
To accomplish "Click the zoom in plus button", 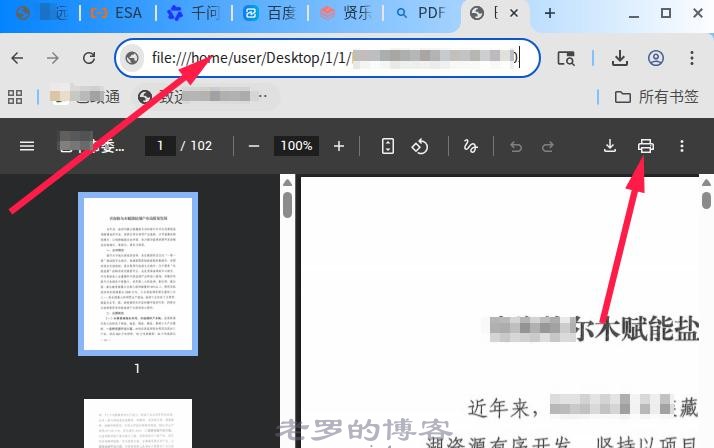I will [x=339, y=146].
